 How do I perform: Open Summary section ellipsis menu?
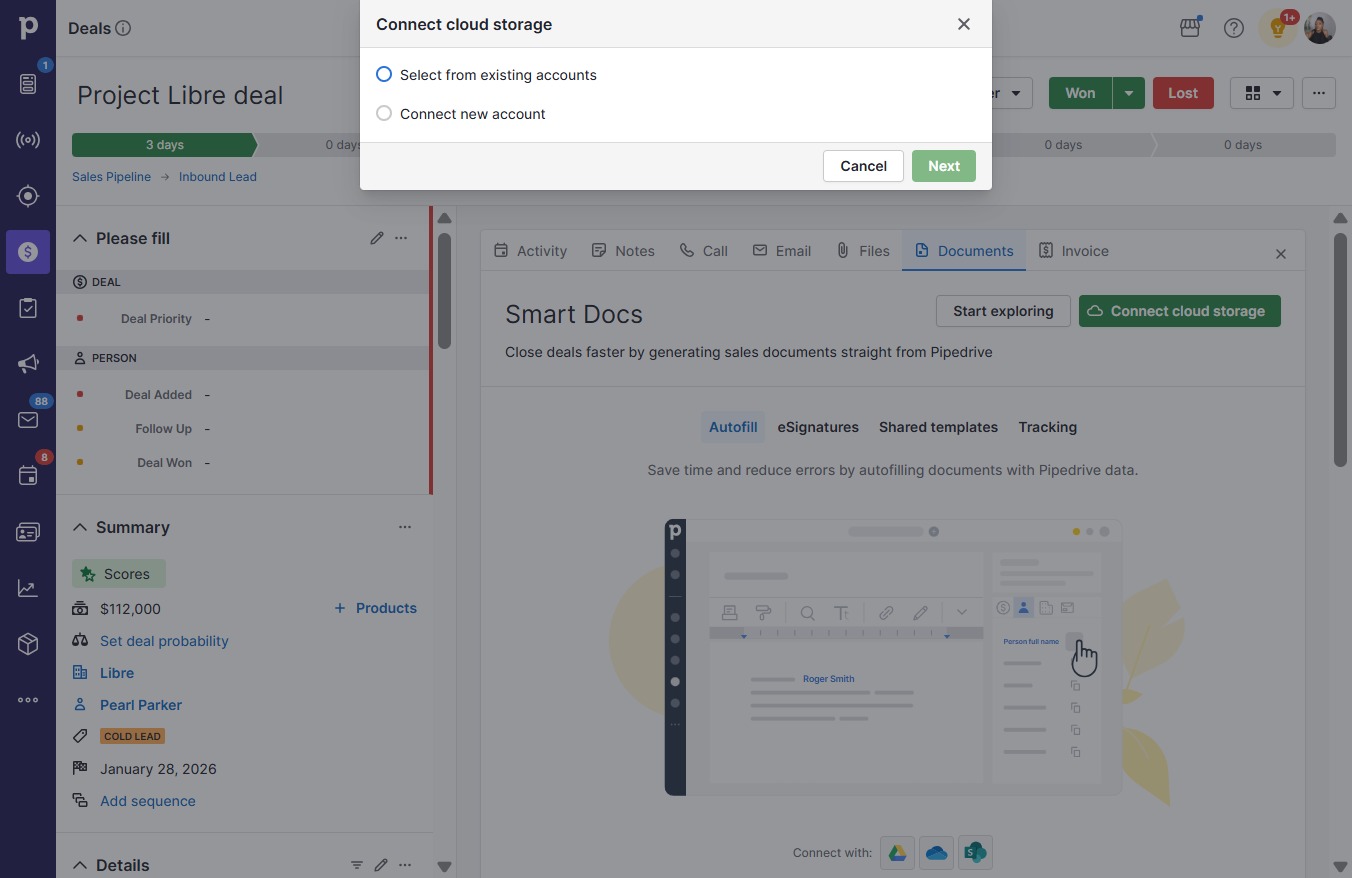pyautogui.click(x=405, y=527)
